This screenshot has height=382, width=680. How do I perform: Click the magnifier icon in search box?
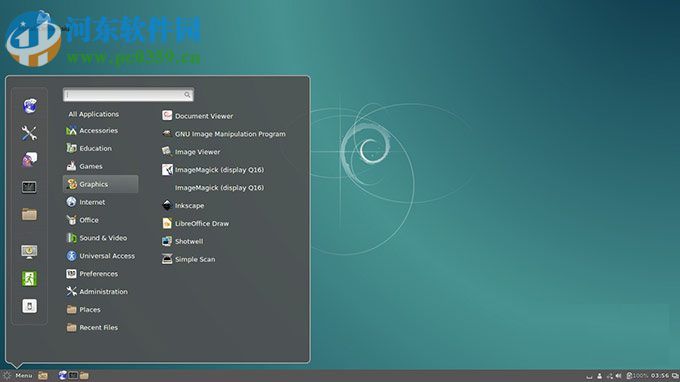coord(187,95)
